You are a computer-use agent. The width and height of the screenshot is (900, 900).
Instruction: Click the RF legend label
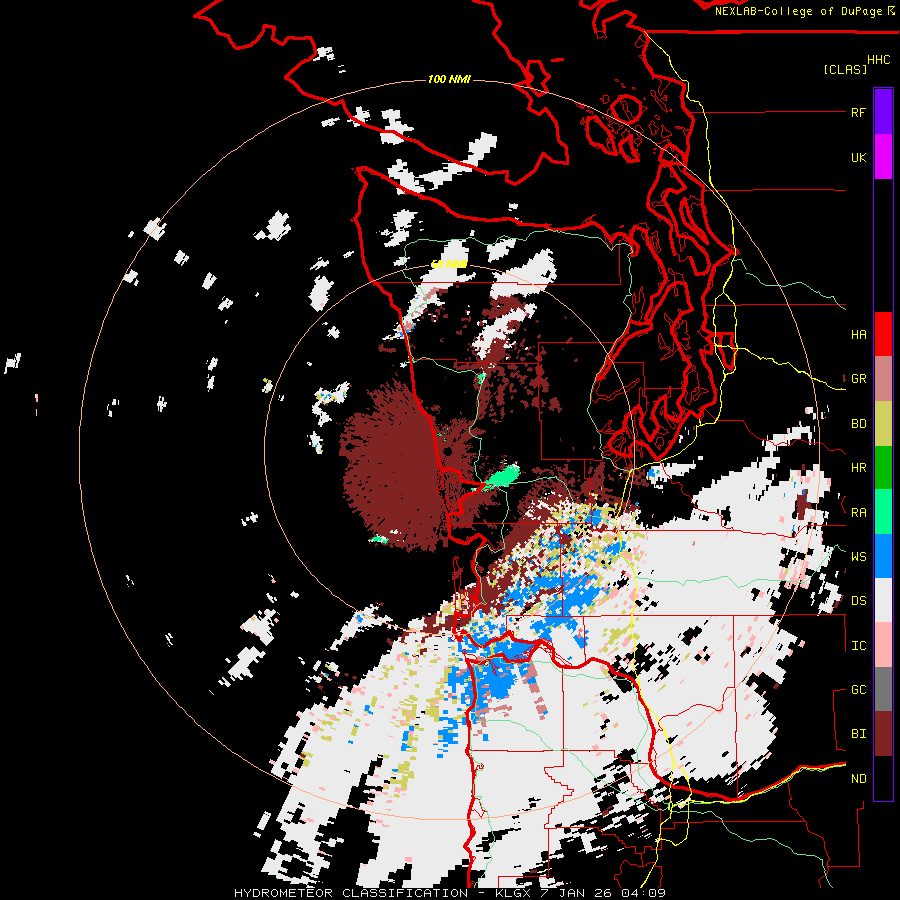(858, 112)
